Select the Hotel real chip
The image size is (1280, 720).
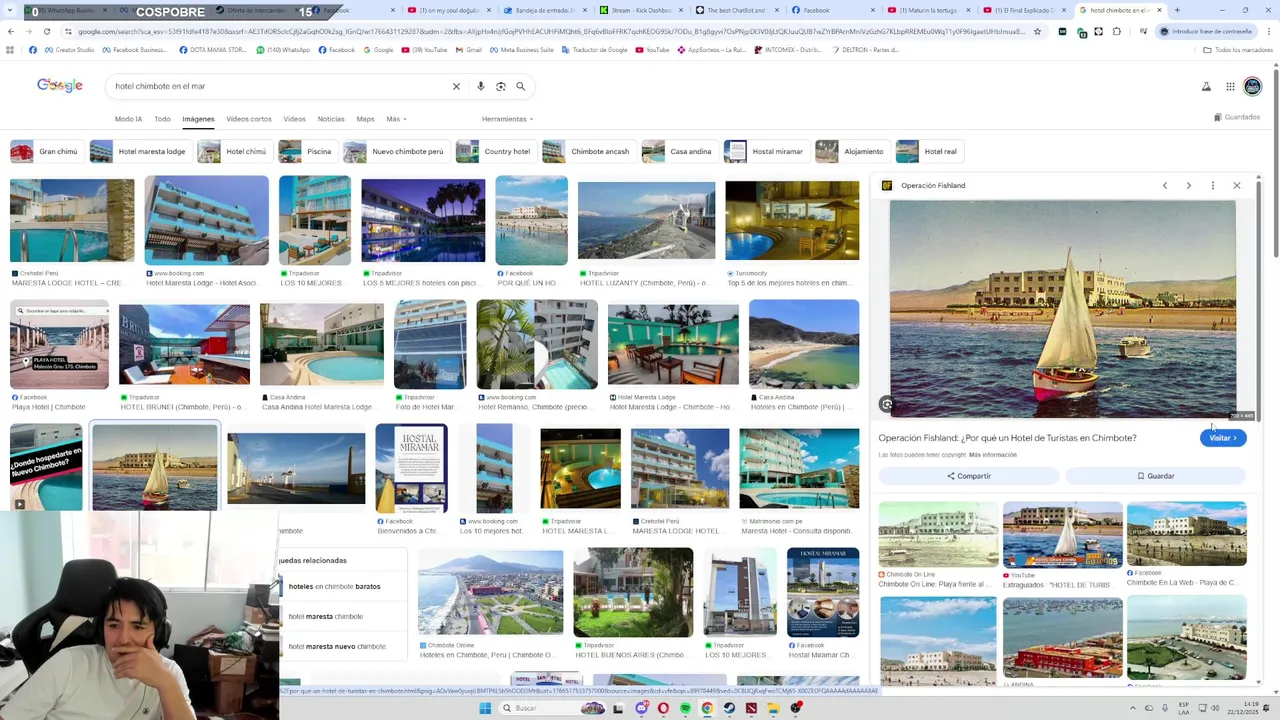[x=928, y=152]
